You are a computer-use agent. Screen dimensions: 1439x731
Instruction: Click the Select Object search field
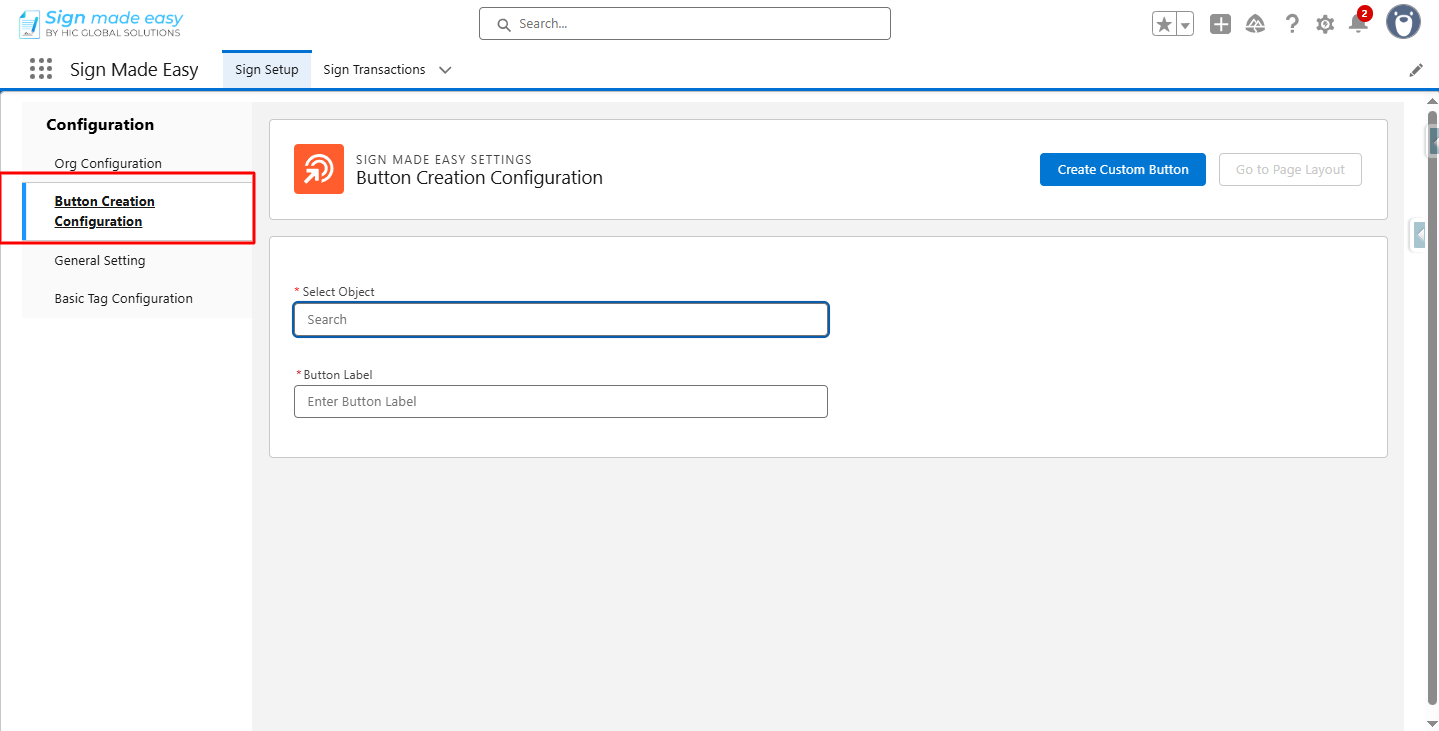coord(560,319)
